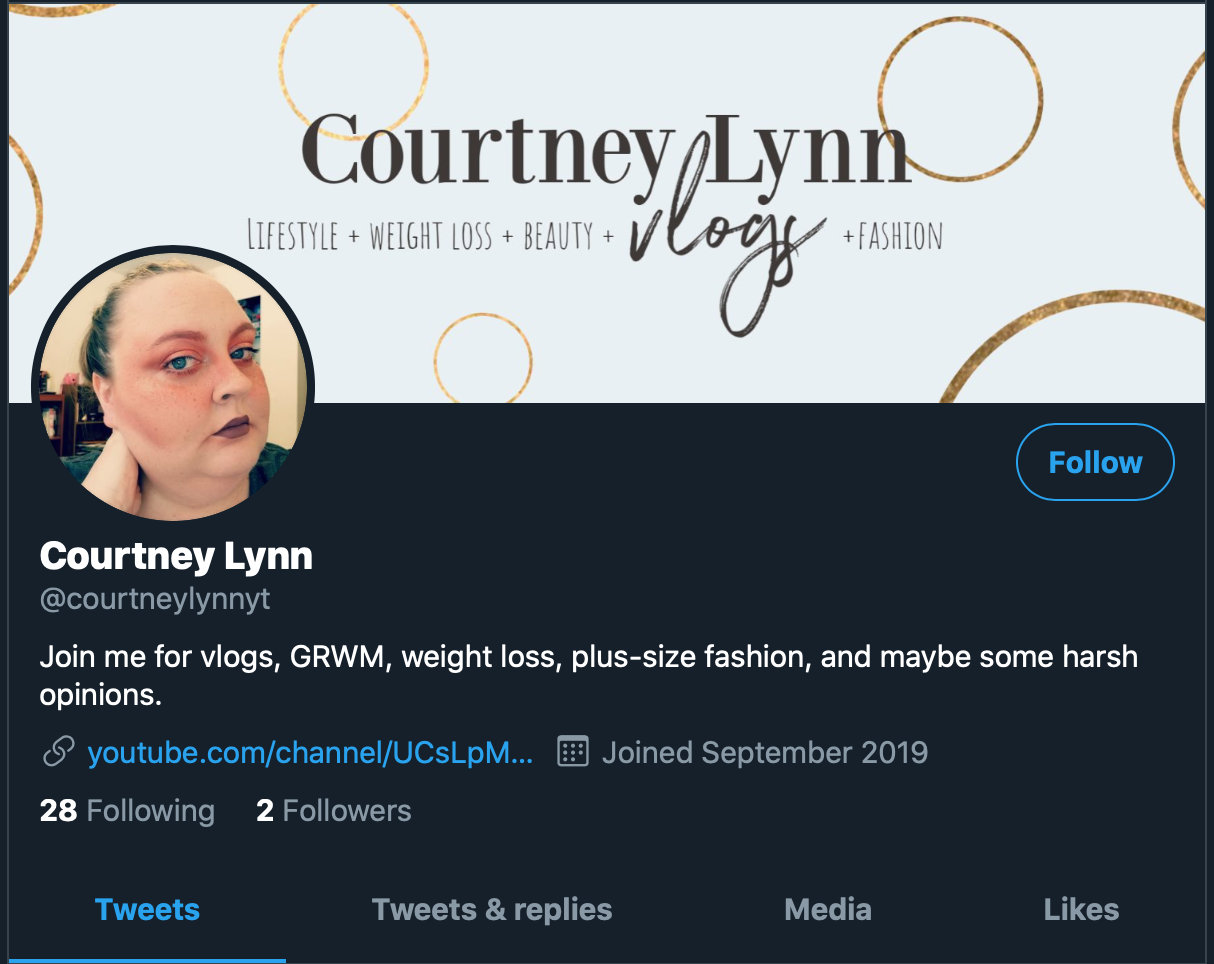Open the Media tab
Image resolution: width=1214 pixels, height=964 pixels.
828,910
